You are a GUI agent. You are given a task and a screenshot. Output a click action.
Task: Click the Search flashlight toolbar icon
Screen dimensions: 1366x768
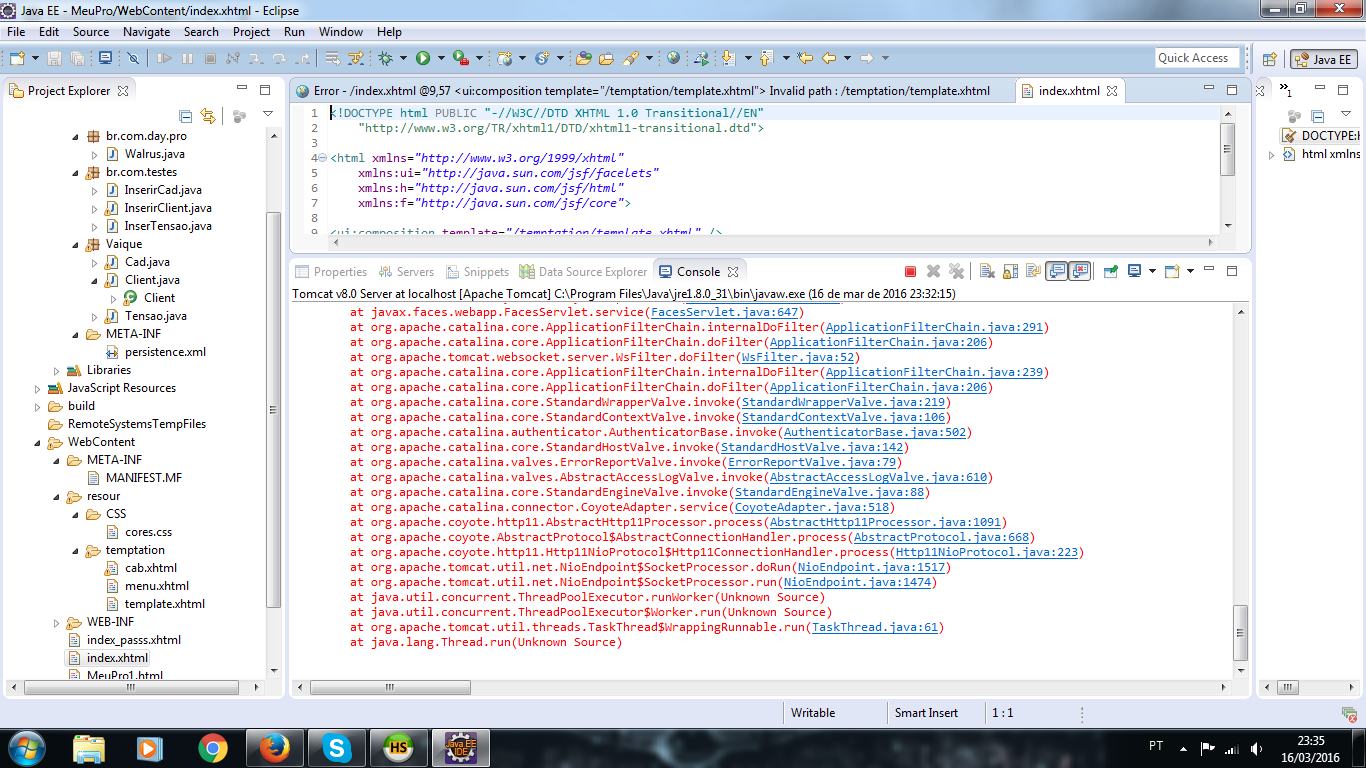click(x=632, y=58)
